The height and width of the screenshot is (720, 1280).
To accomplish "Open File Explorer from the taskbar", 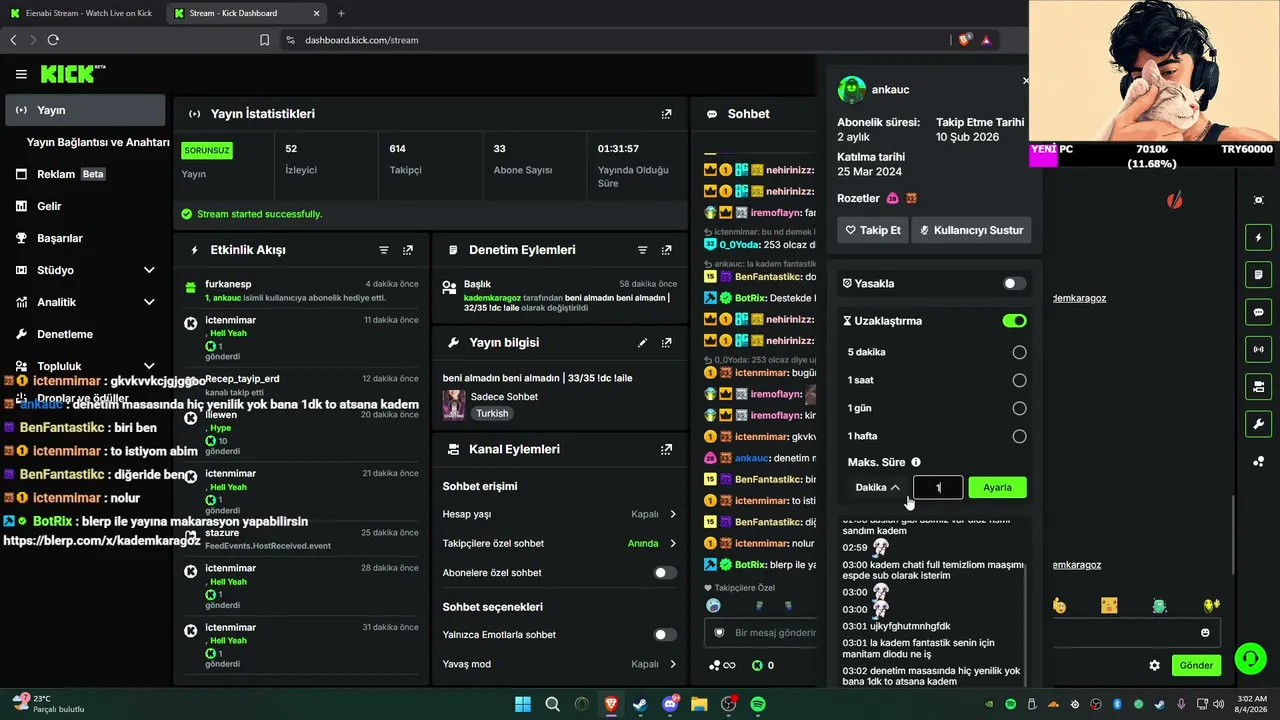I will (699, 704).
